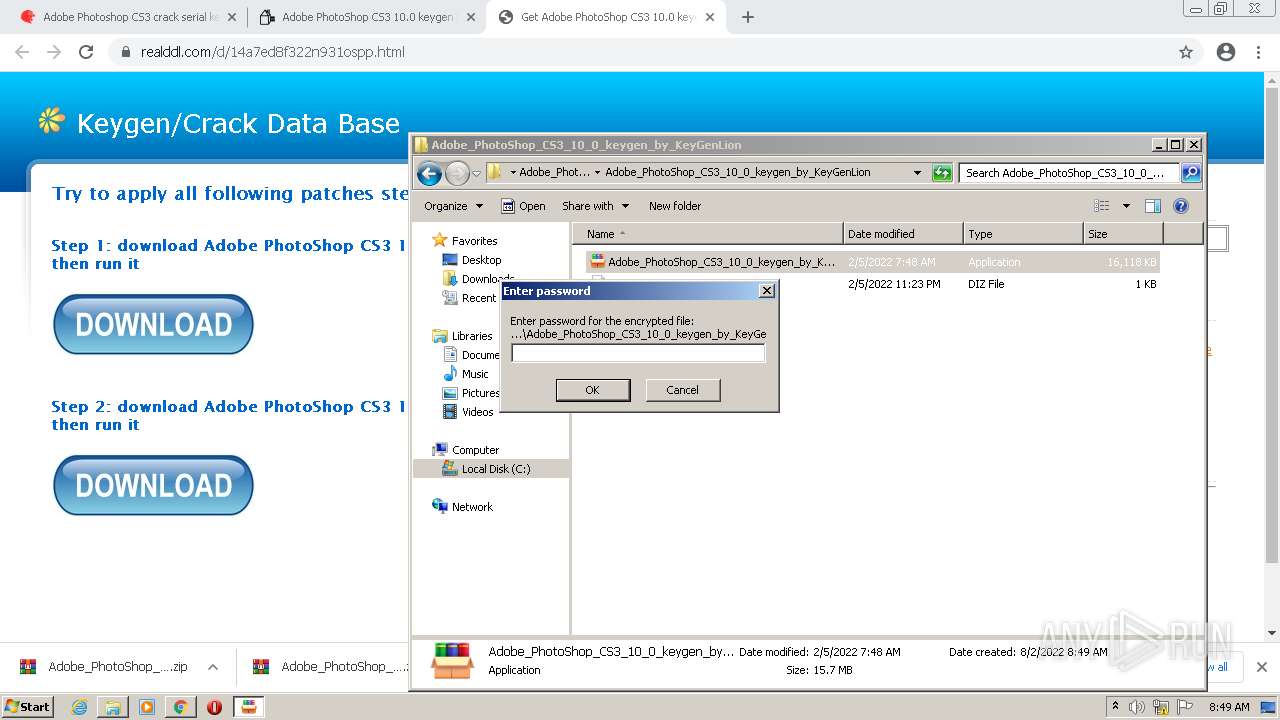Open the recent locations dropdown arrow in Explorer
Viewport: 1280px width, 720px height.
click(x=477, y=173)
